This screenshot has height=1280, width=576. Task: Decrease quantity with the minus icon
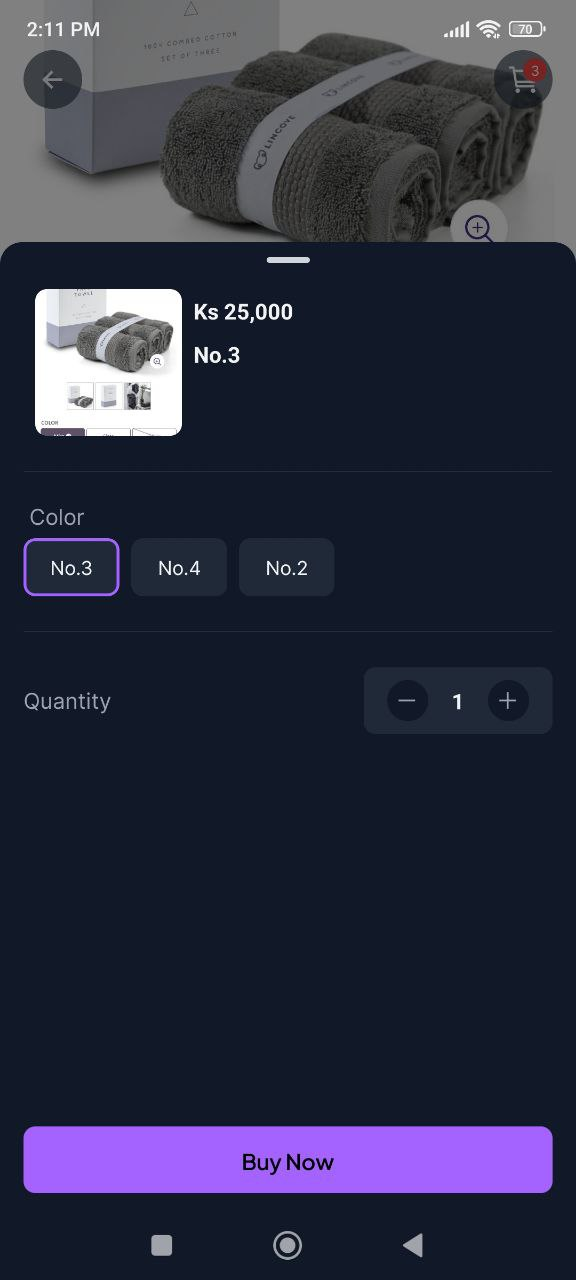point(406,701)
